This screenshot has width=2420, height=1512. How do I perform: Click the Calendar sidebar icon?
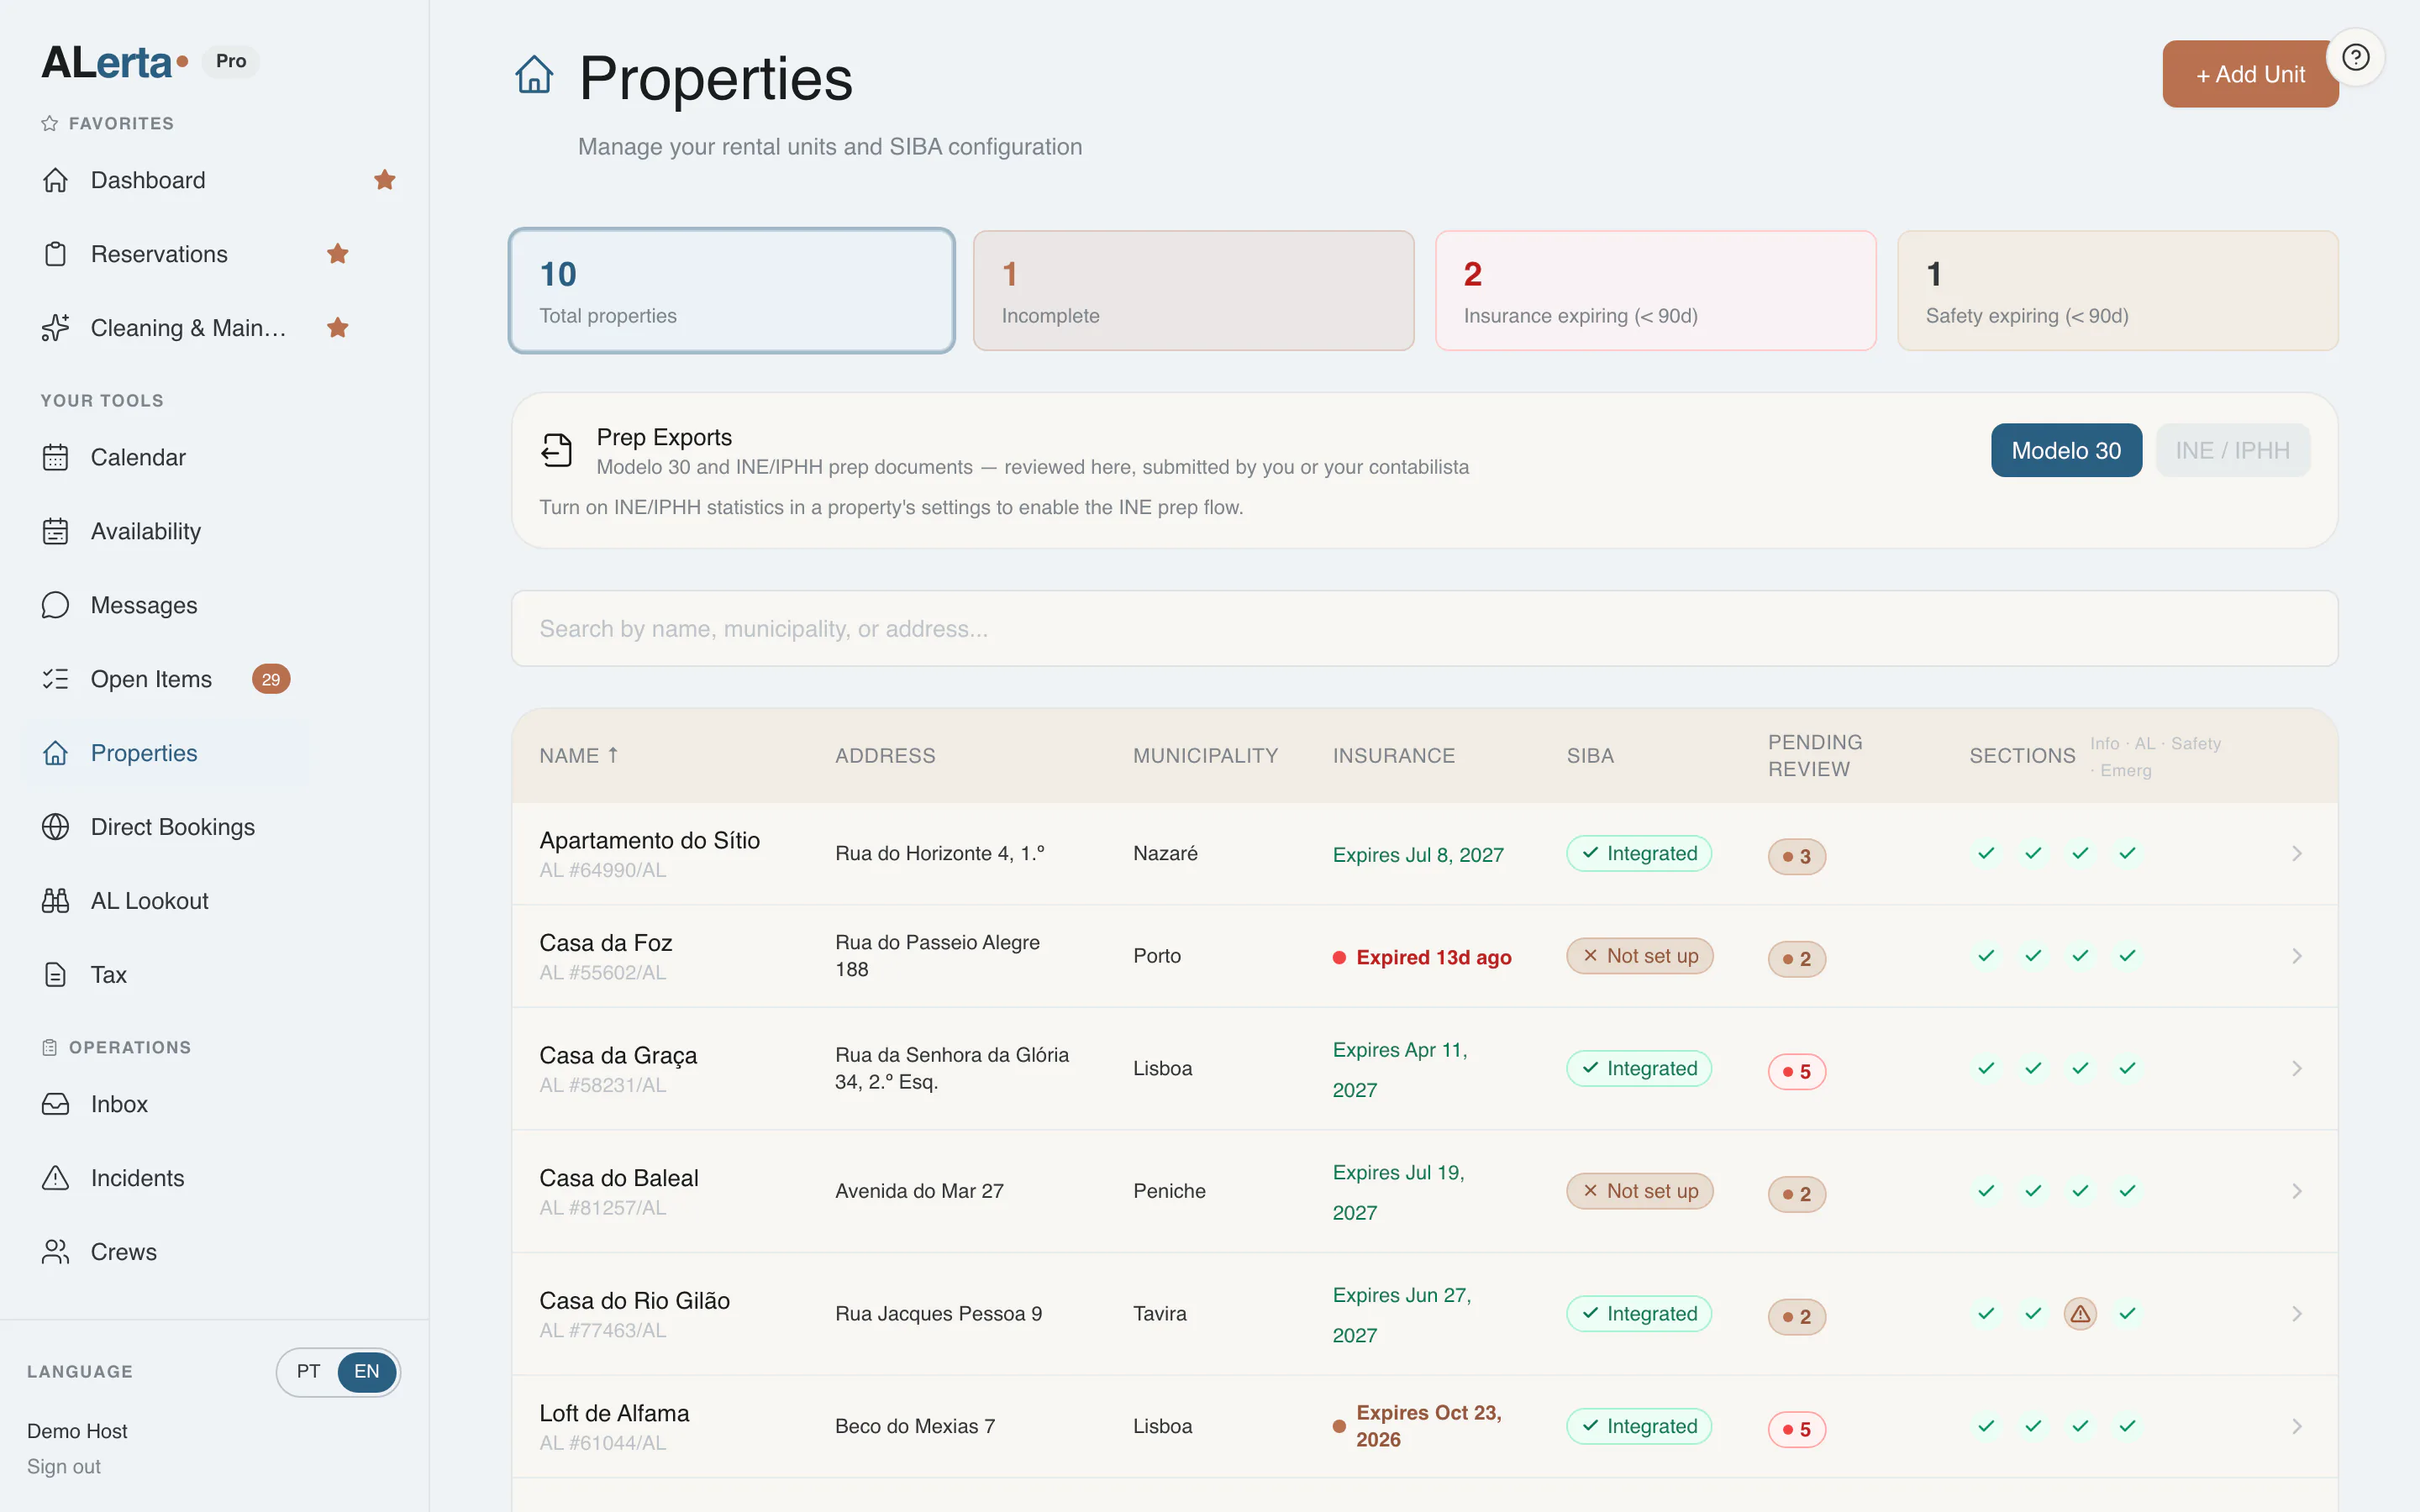56,457
